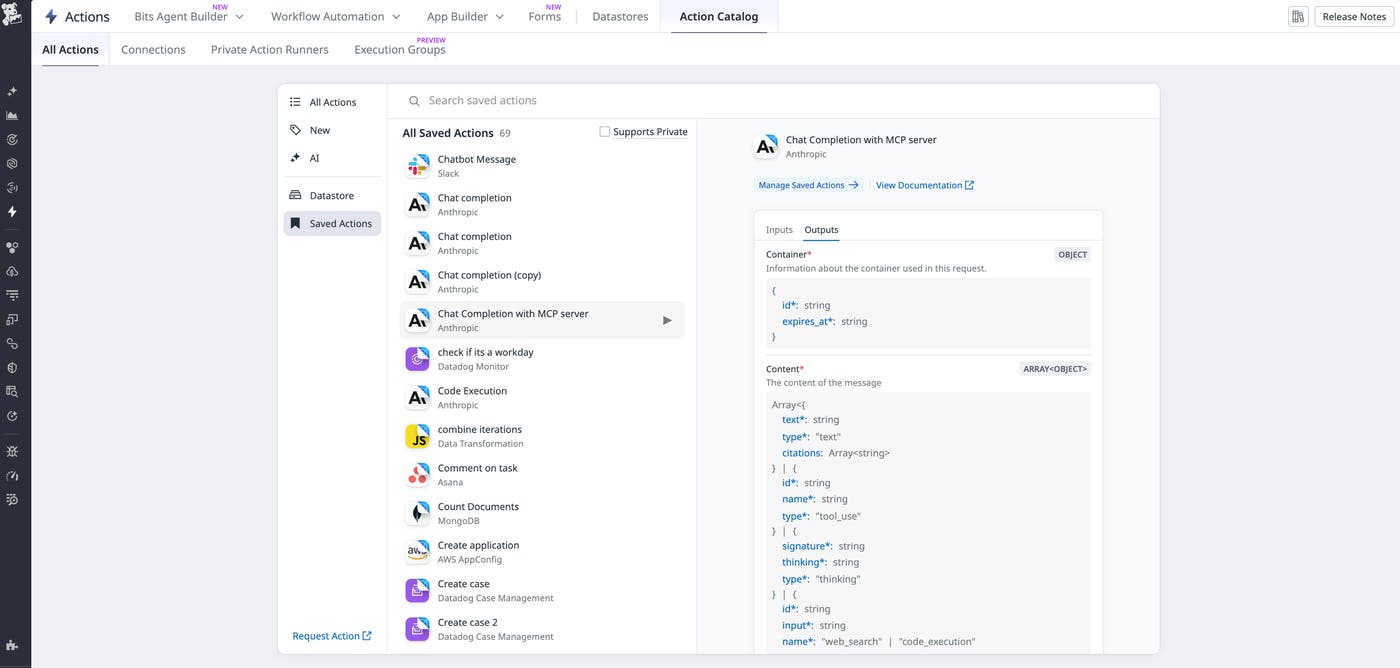Select the Count Documents action
1400x668 pixels.
[542, 514]
